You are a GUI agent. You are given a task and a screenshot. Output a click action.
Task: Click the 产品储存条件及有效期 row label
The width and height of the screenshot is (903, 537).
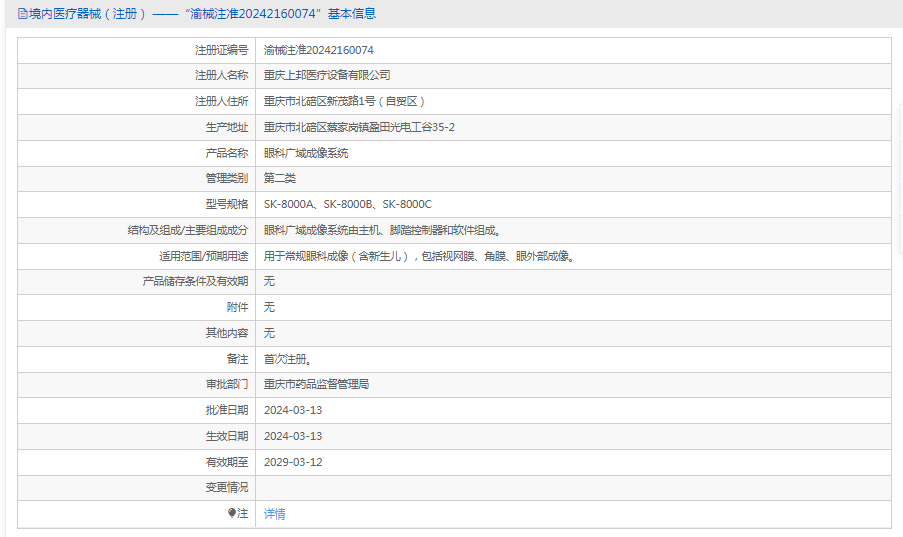(x=195, y=282)
